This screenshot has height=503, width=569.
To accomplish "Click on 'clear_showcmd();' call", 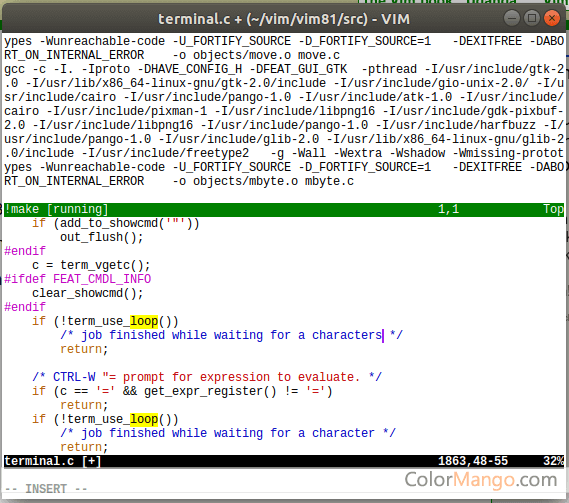I will [88, 293].
